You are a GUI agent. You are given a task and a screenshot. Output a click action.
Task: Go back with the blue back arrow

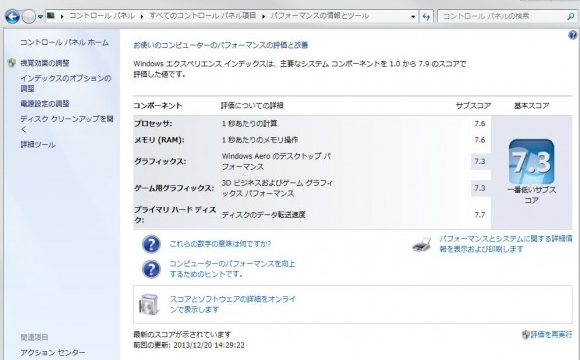coord(12,17)
